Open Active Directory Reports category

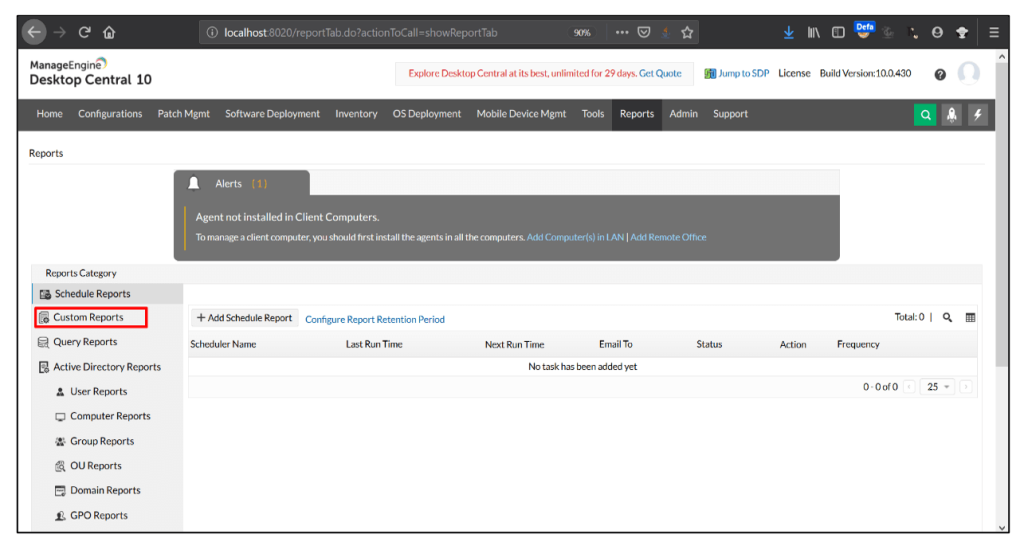(x=107, y=367)
